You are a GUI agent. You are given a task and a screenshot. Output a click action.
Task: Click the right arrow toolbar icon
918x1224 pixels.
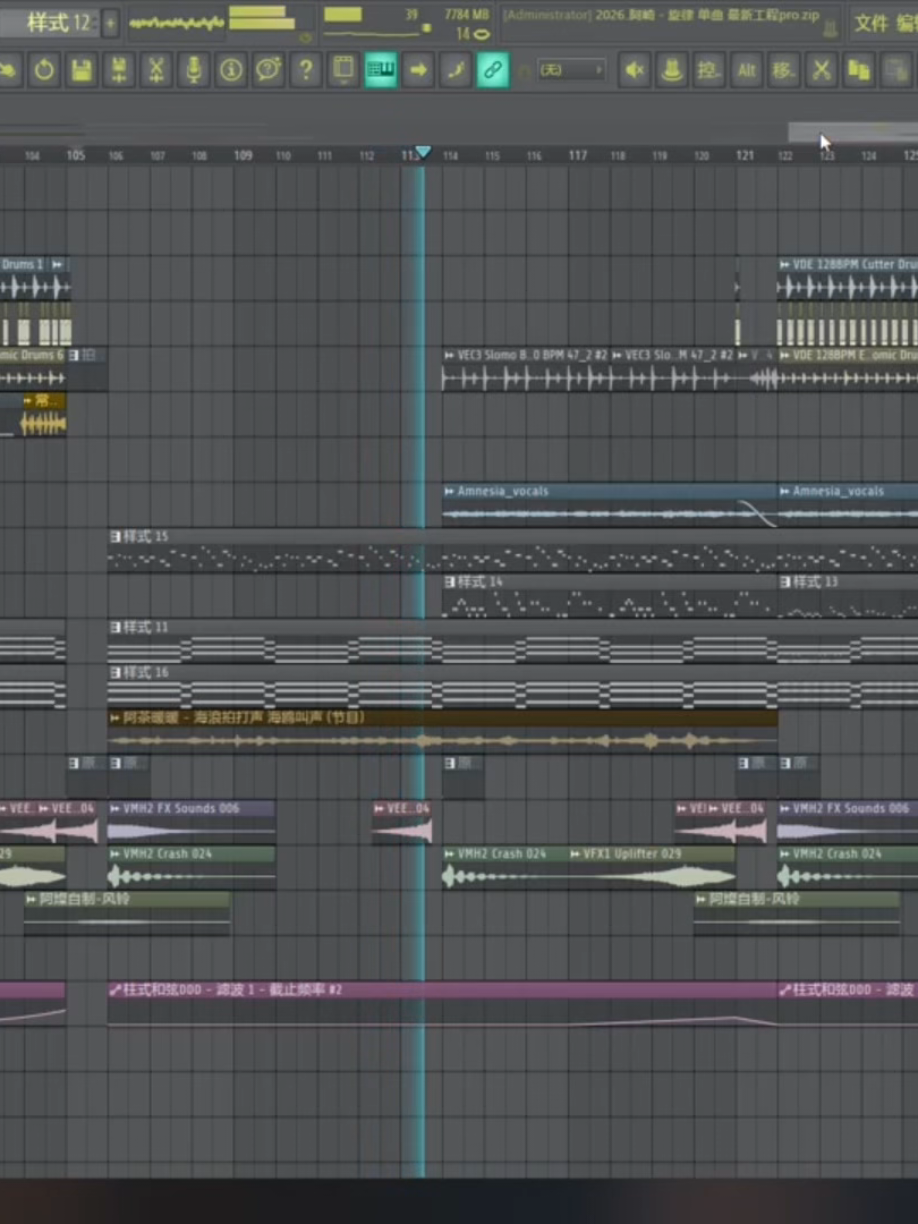pyautogui.click(x=418, y=70)
